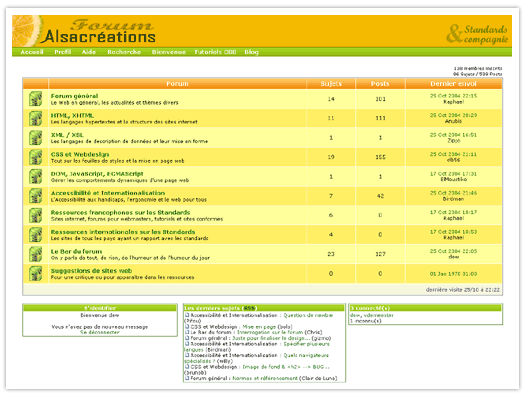Open the Question de newbie topic

(x=308, y=315)
